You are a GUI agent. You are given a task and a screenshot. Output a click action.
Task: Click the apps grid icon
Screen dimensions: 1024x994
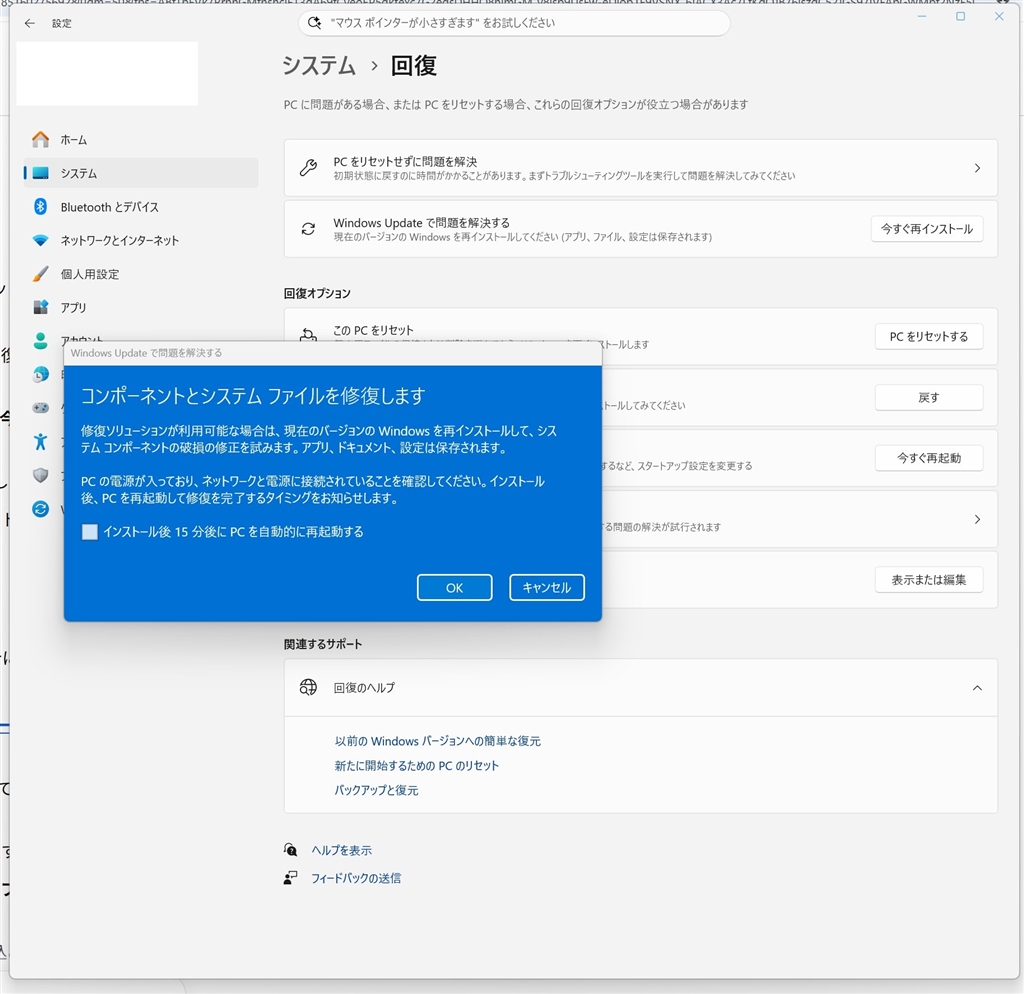tap(40, 307)
